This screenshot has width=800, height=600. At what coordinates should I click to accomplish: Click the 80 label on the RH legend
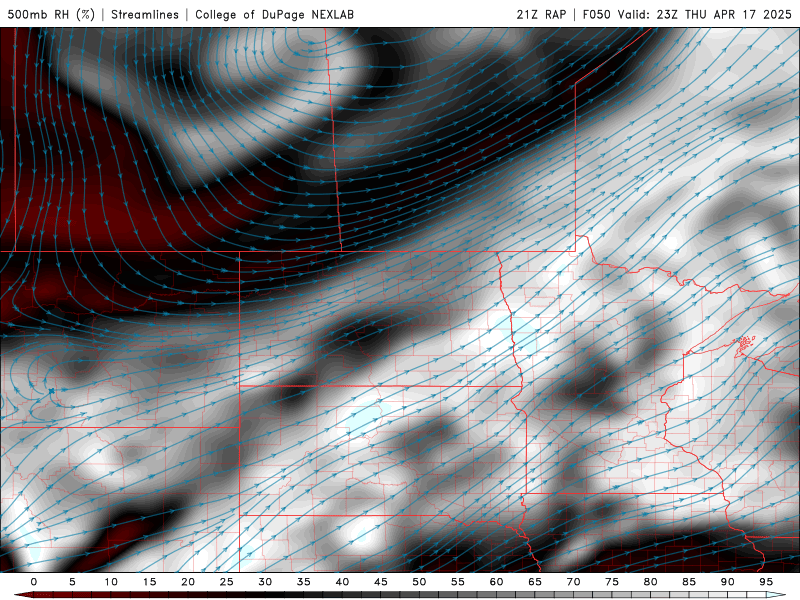pyautogui.click(x=650, y=582)
